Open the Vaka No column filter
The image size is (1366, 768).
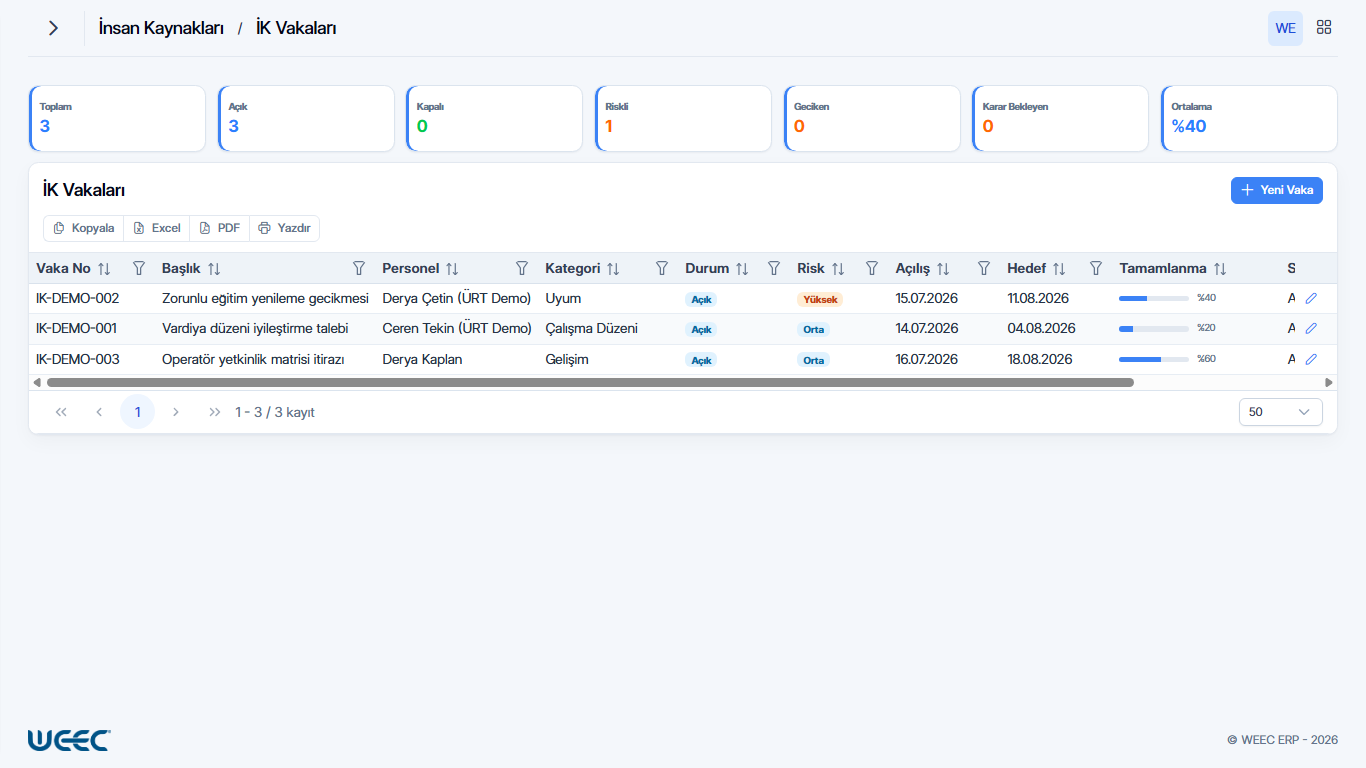139,268
